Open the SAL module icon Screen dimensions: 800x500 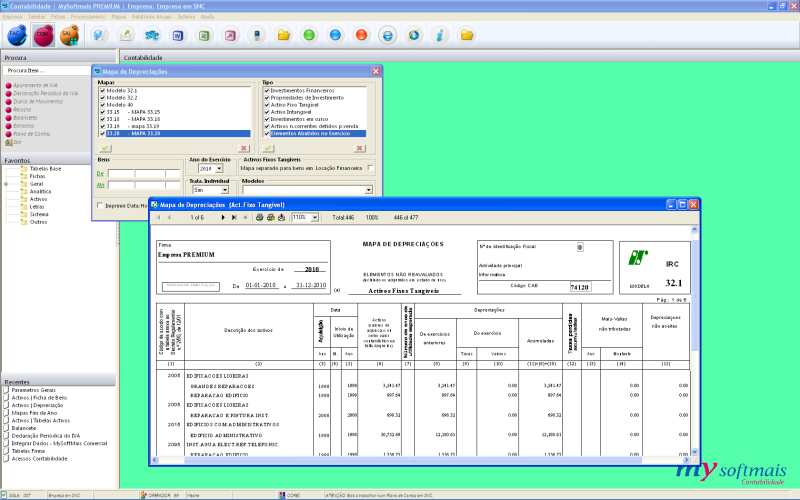[69, 35]
